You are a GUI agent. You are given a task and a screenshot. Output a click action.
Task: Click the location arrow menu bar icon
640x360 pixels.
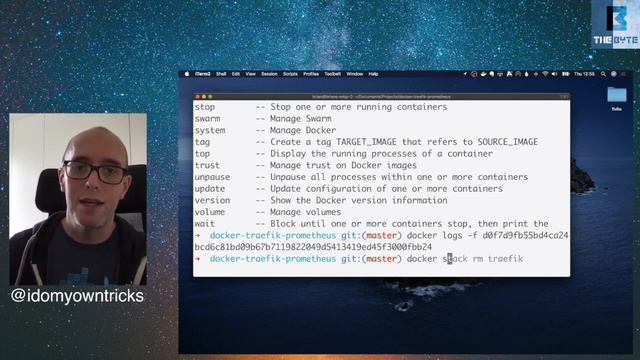tap(465, 74)
